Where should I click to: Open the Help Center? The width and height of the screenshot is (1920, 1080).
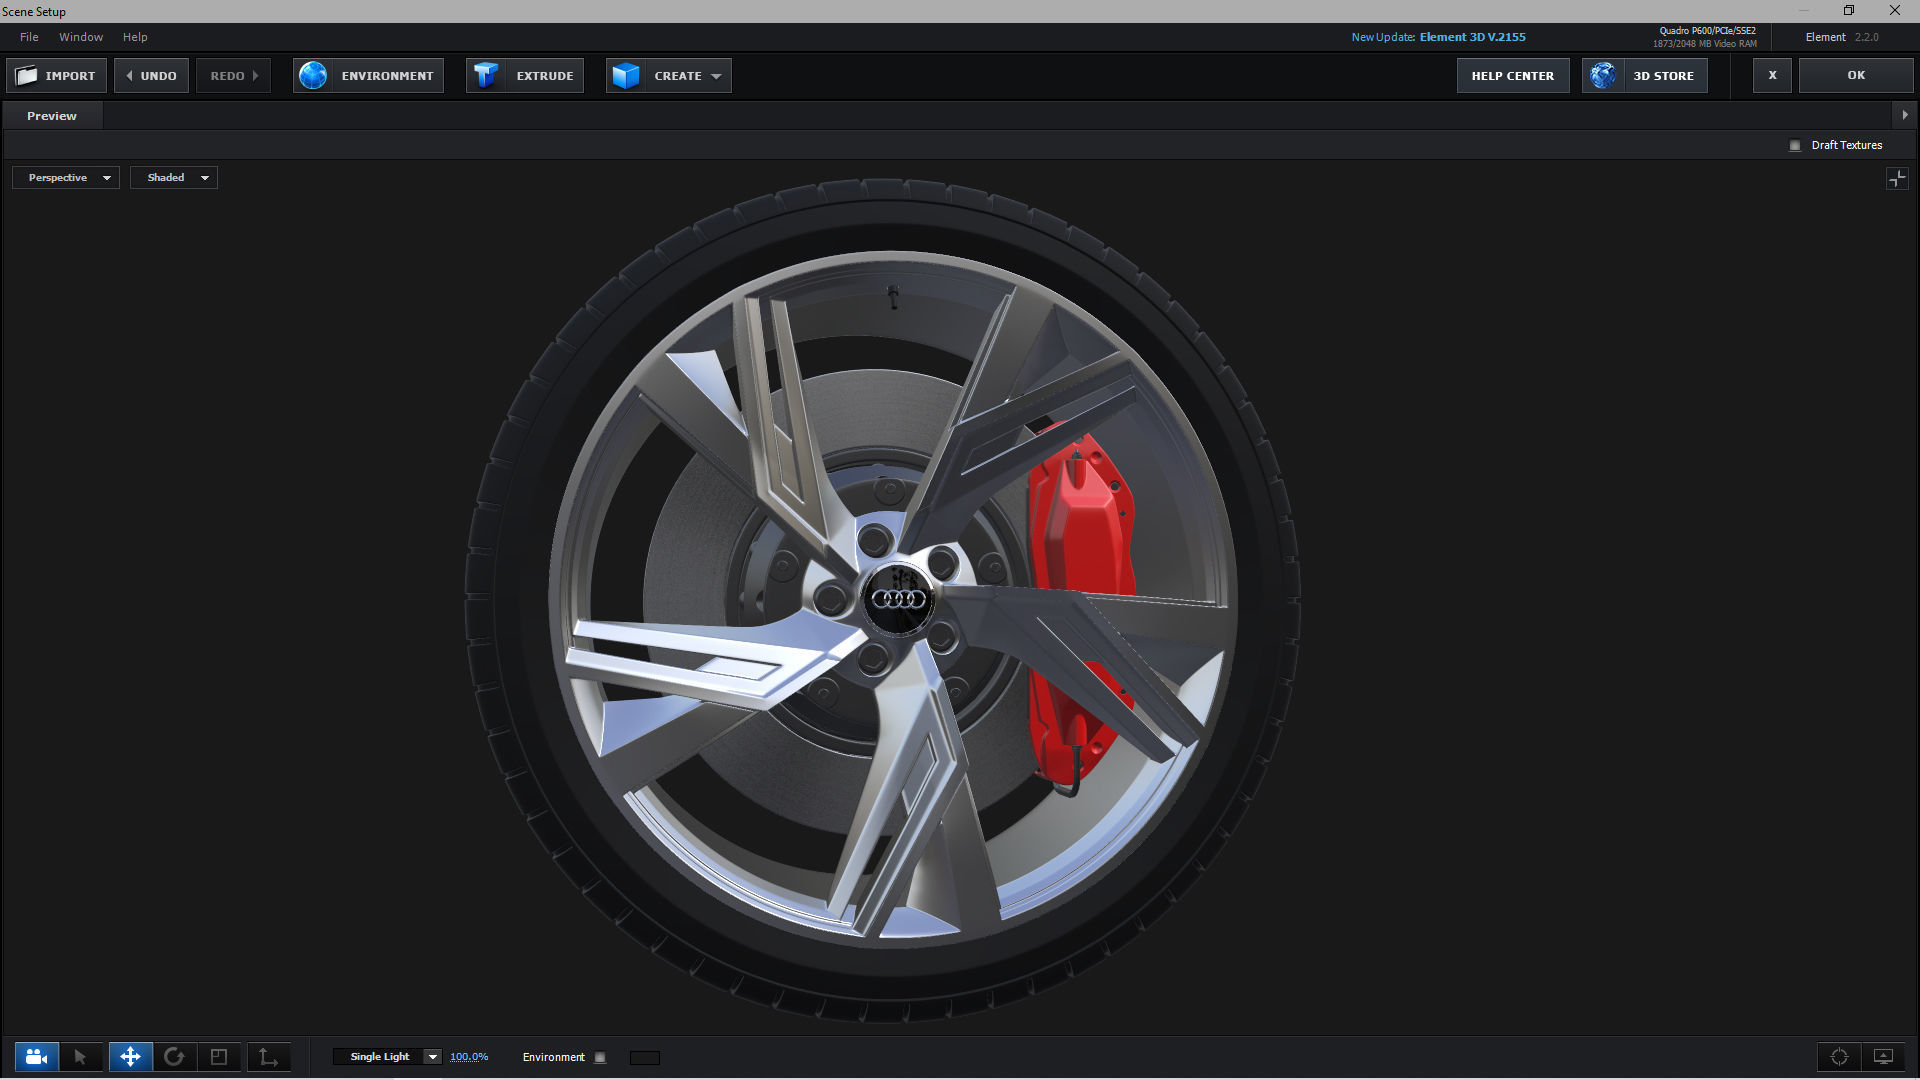pyautogui.click(x=1513, y=76)
